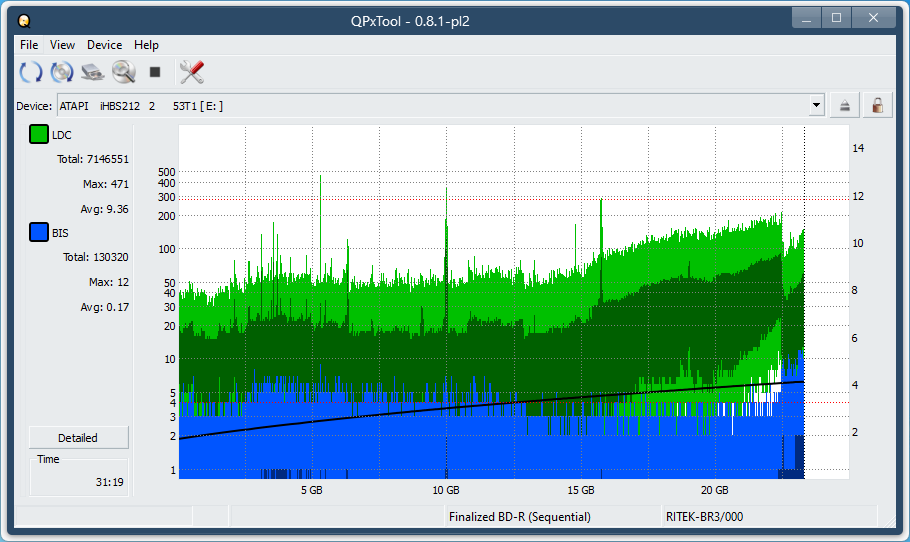Click the 20 GB axis label

714,490
